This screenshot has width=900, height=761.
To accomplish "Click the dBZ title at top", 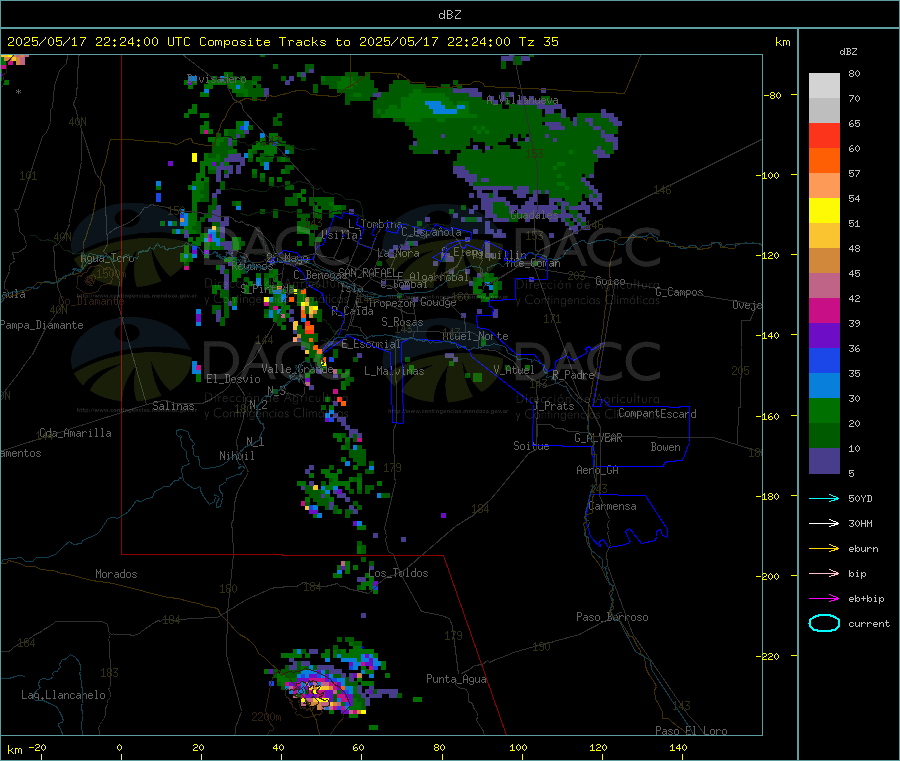I will tap(449, 15).
